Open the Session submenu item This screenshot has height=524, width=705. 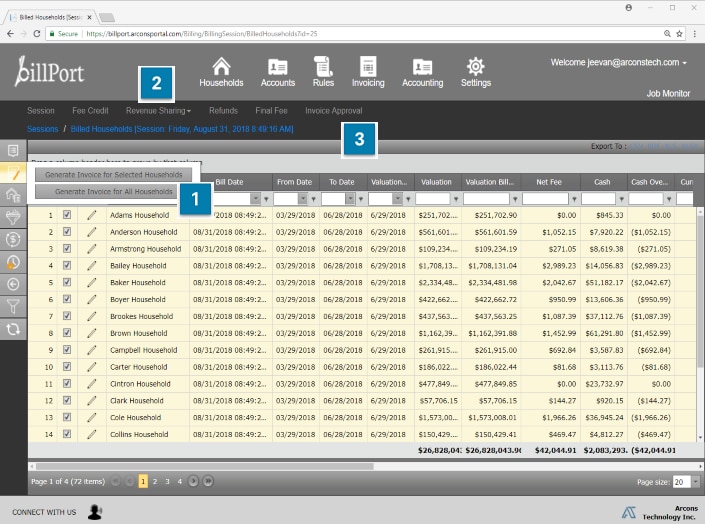tap(40, 111)
